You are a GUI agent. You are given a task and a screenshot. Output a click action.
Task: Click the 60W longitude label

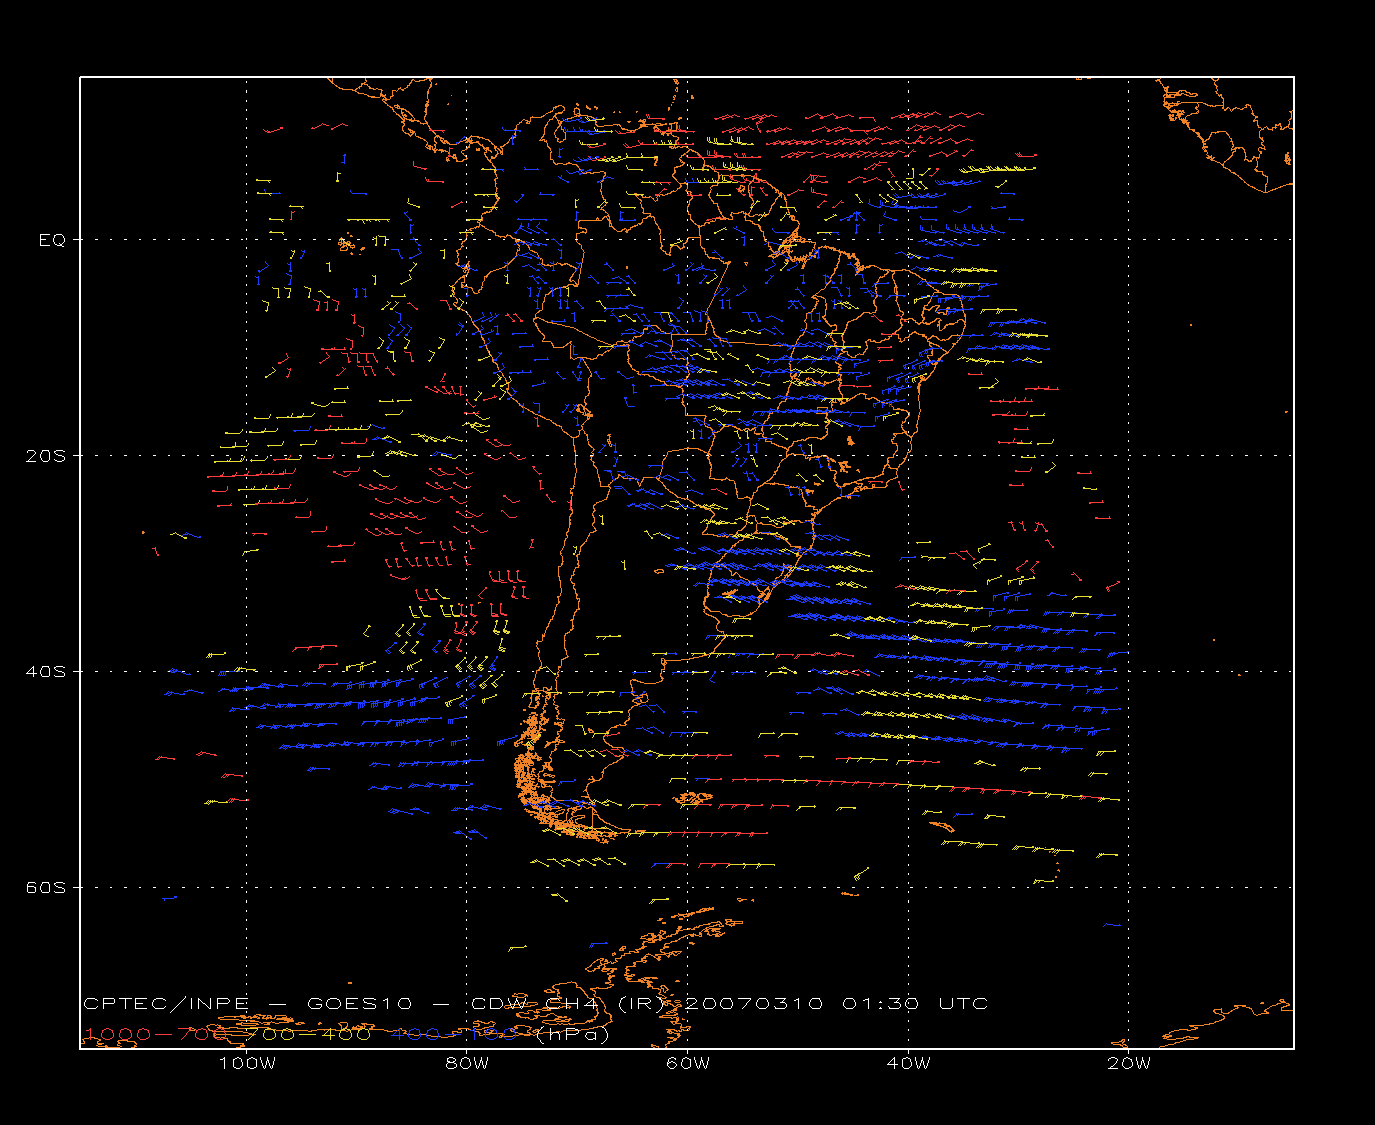point(688,1064)
